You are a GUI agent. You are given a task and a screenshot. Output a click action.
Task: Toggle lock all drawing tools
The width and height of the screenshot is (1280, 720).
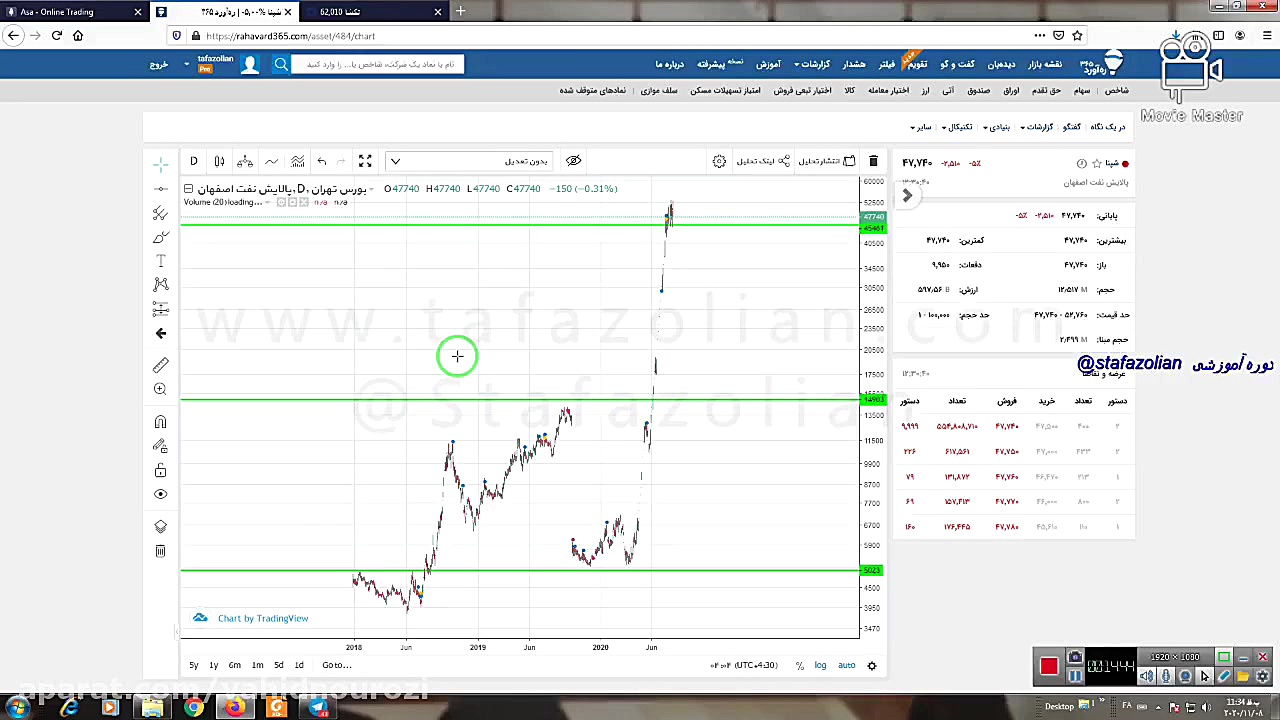point(161,470)
